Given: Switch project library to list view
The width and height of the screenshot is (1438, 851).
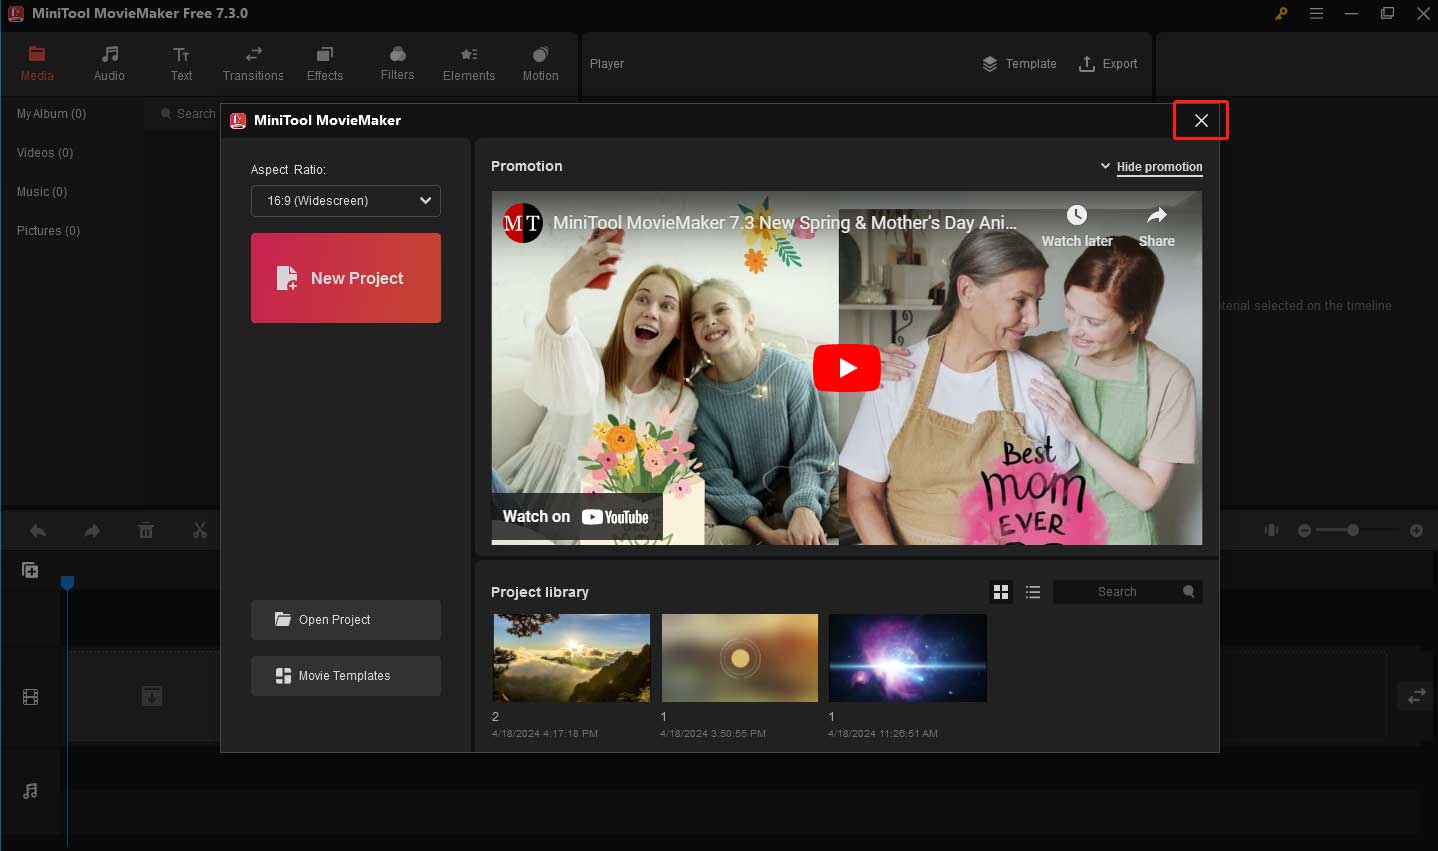Looking at the screenshot, I should [x=1033, y=592].
